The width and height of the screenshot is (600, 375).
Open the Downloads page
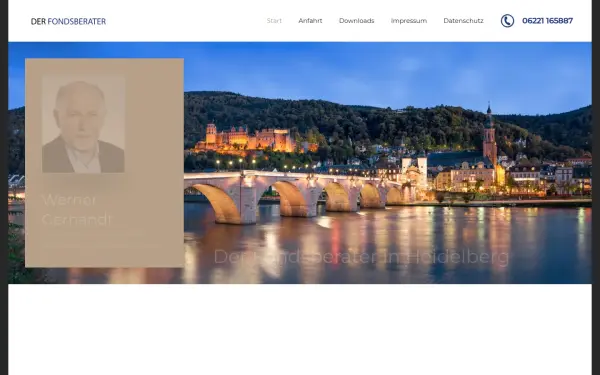coord(357,21)
